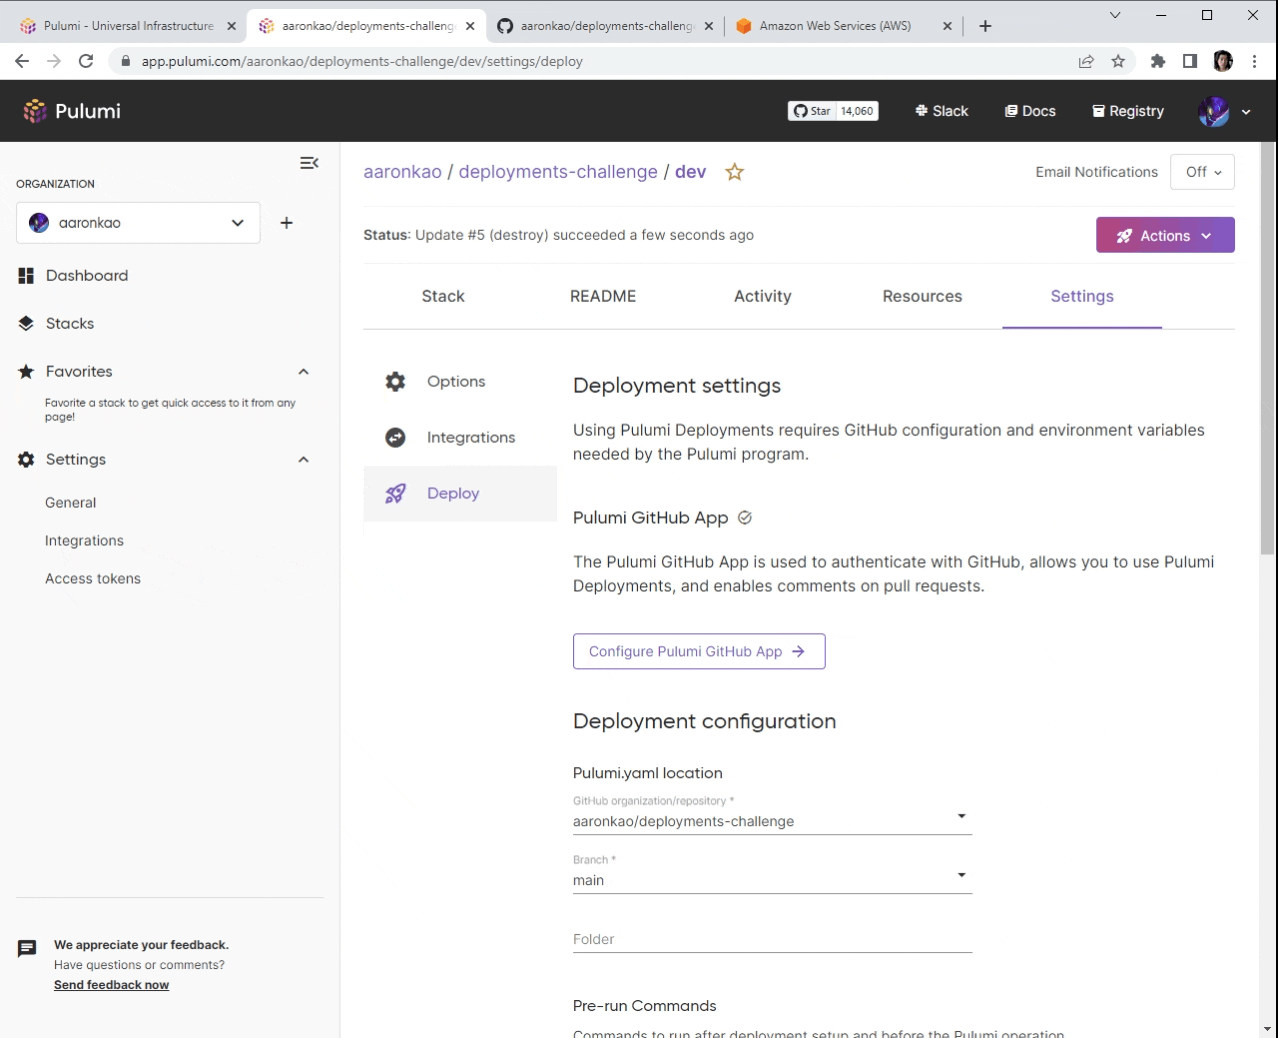The width and height of the screenshot is (1278, 1038).
Task: Open Docs link in header
Action: (1030, 111)
